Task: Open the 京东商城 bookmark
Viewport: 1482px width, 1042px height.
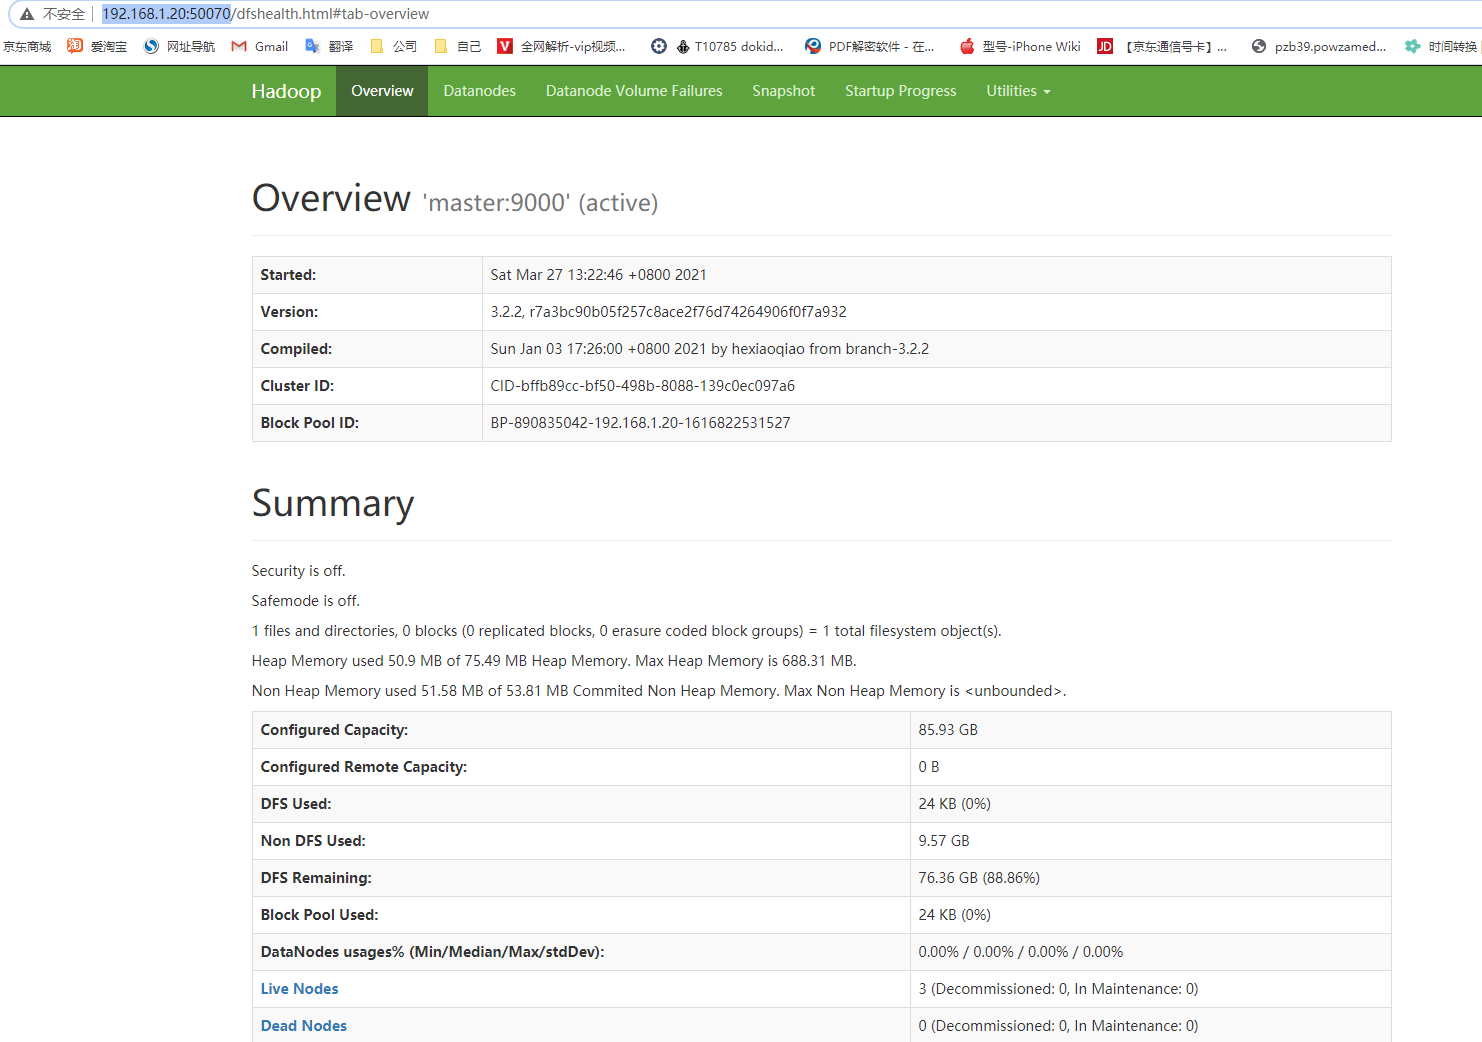Action: pos(27,46)
